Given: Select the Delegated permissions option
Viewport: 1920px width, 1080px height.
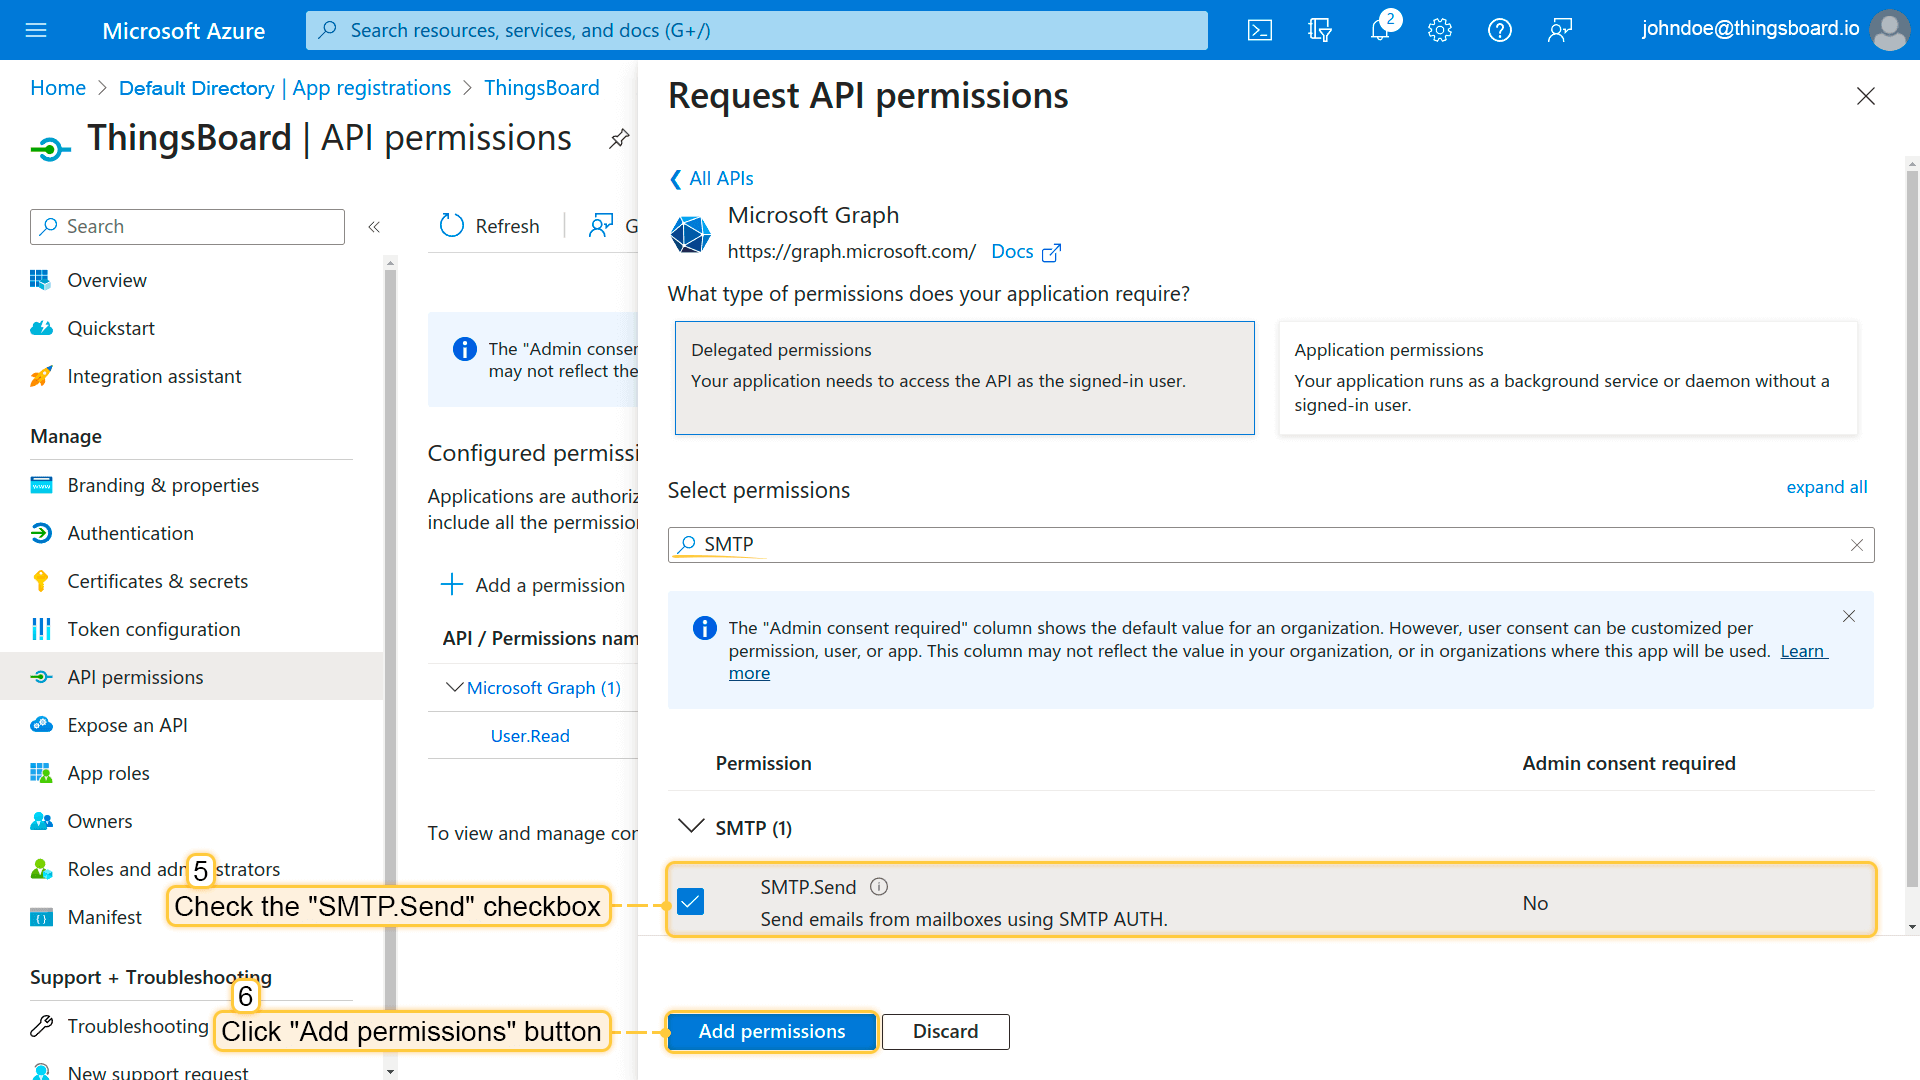Looking at the screenshot, I should pyautogui.click(x=964, y=378).
